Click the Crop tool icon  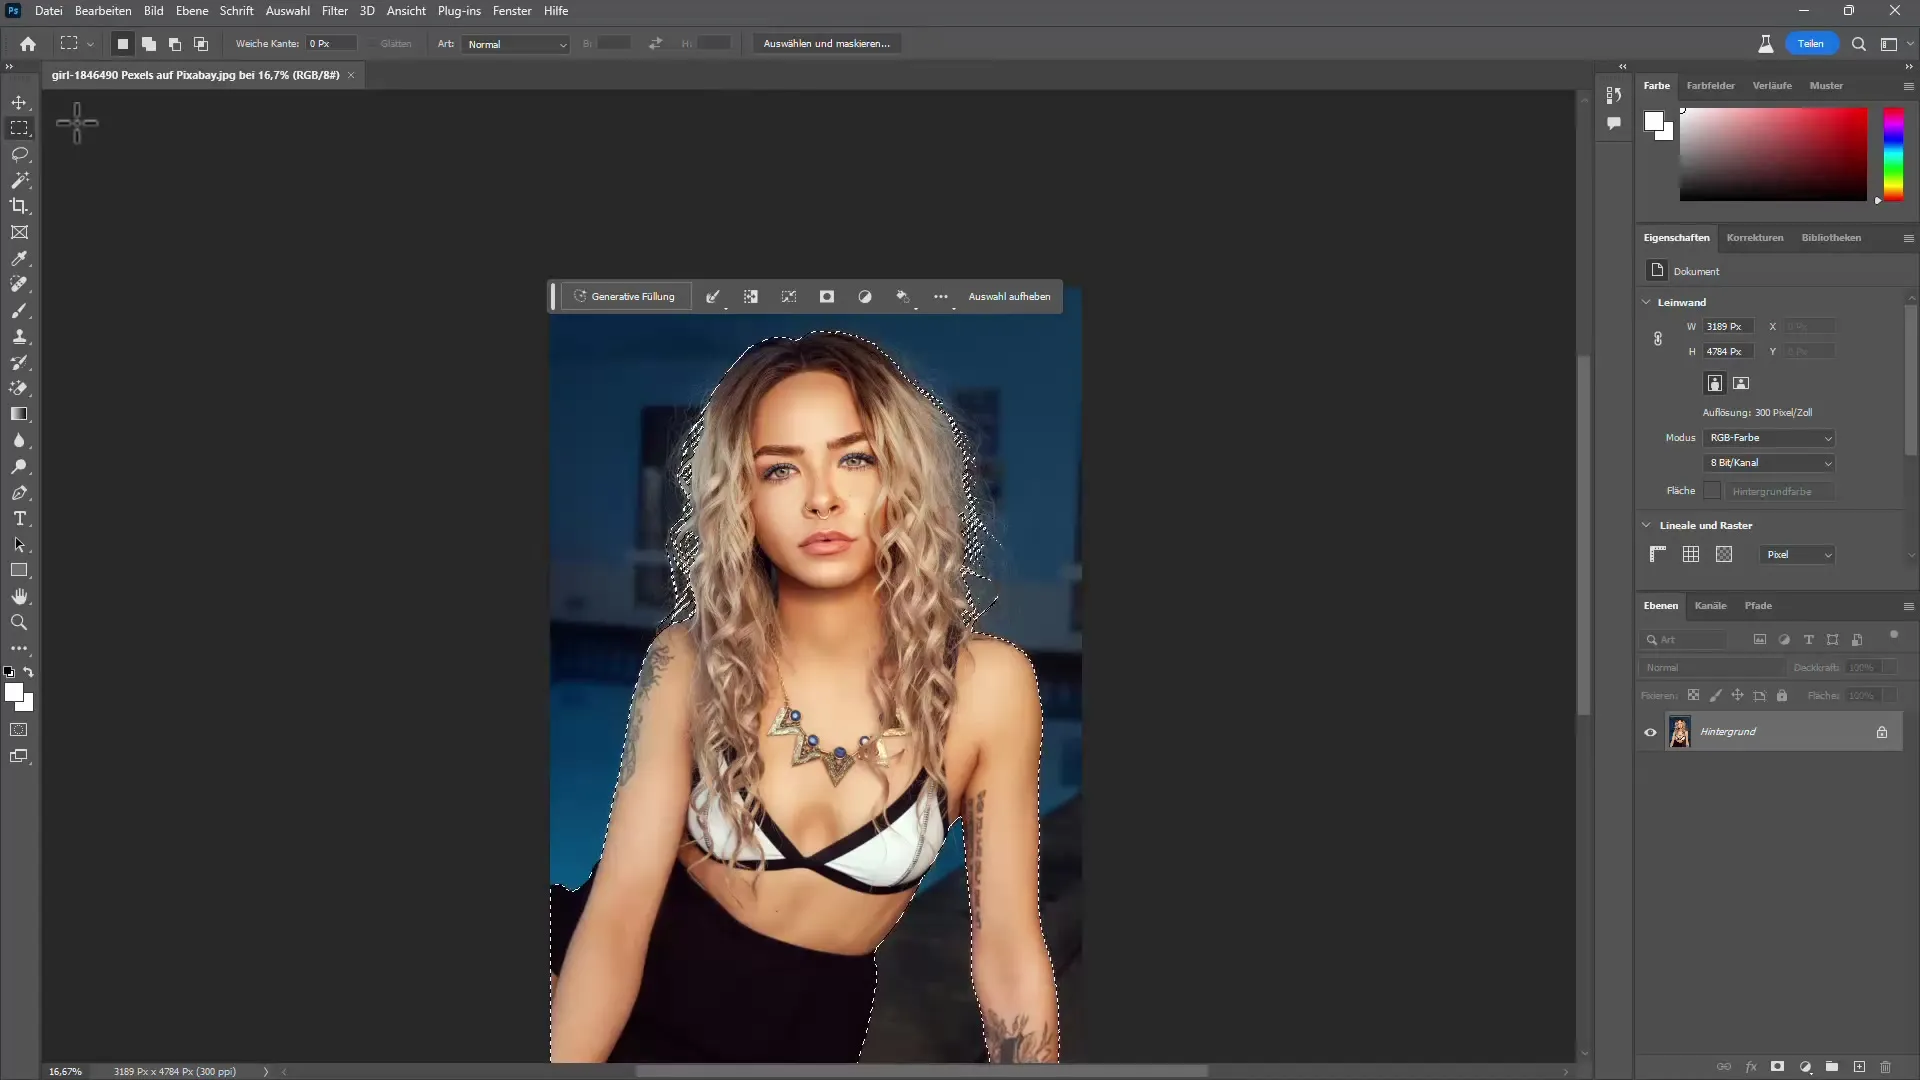click(20, 206)
